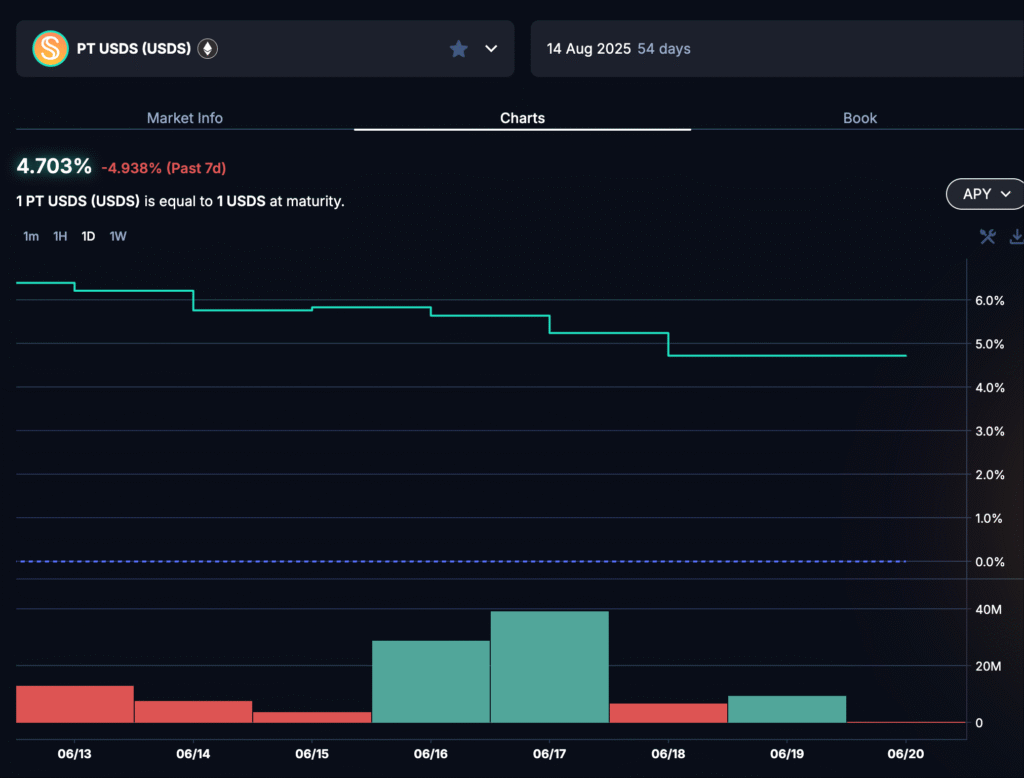
Task: Click the 6.0% axis label
Action: [x=989, y=300]
